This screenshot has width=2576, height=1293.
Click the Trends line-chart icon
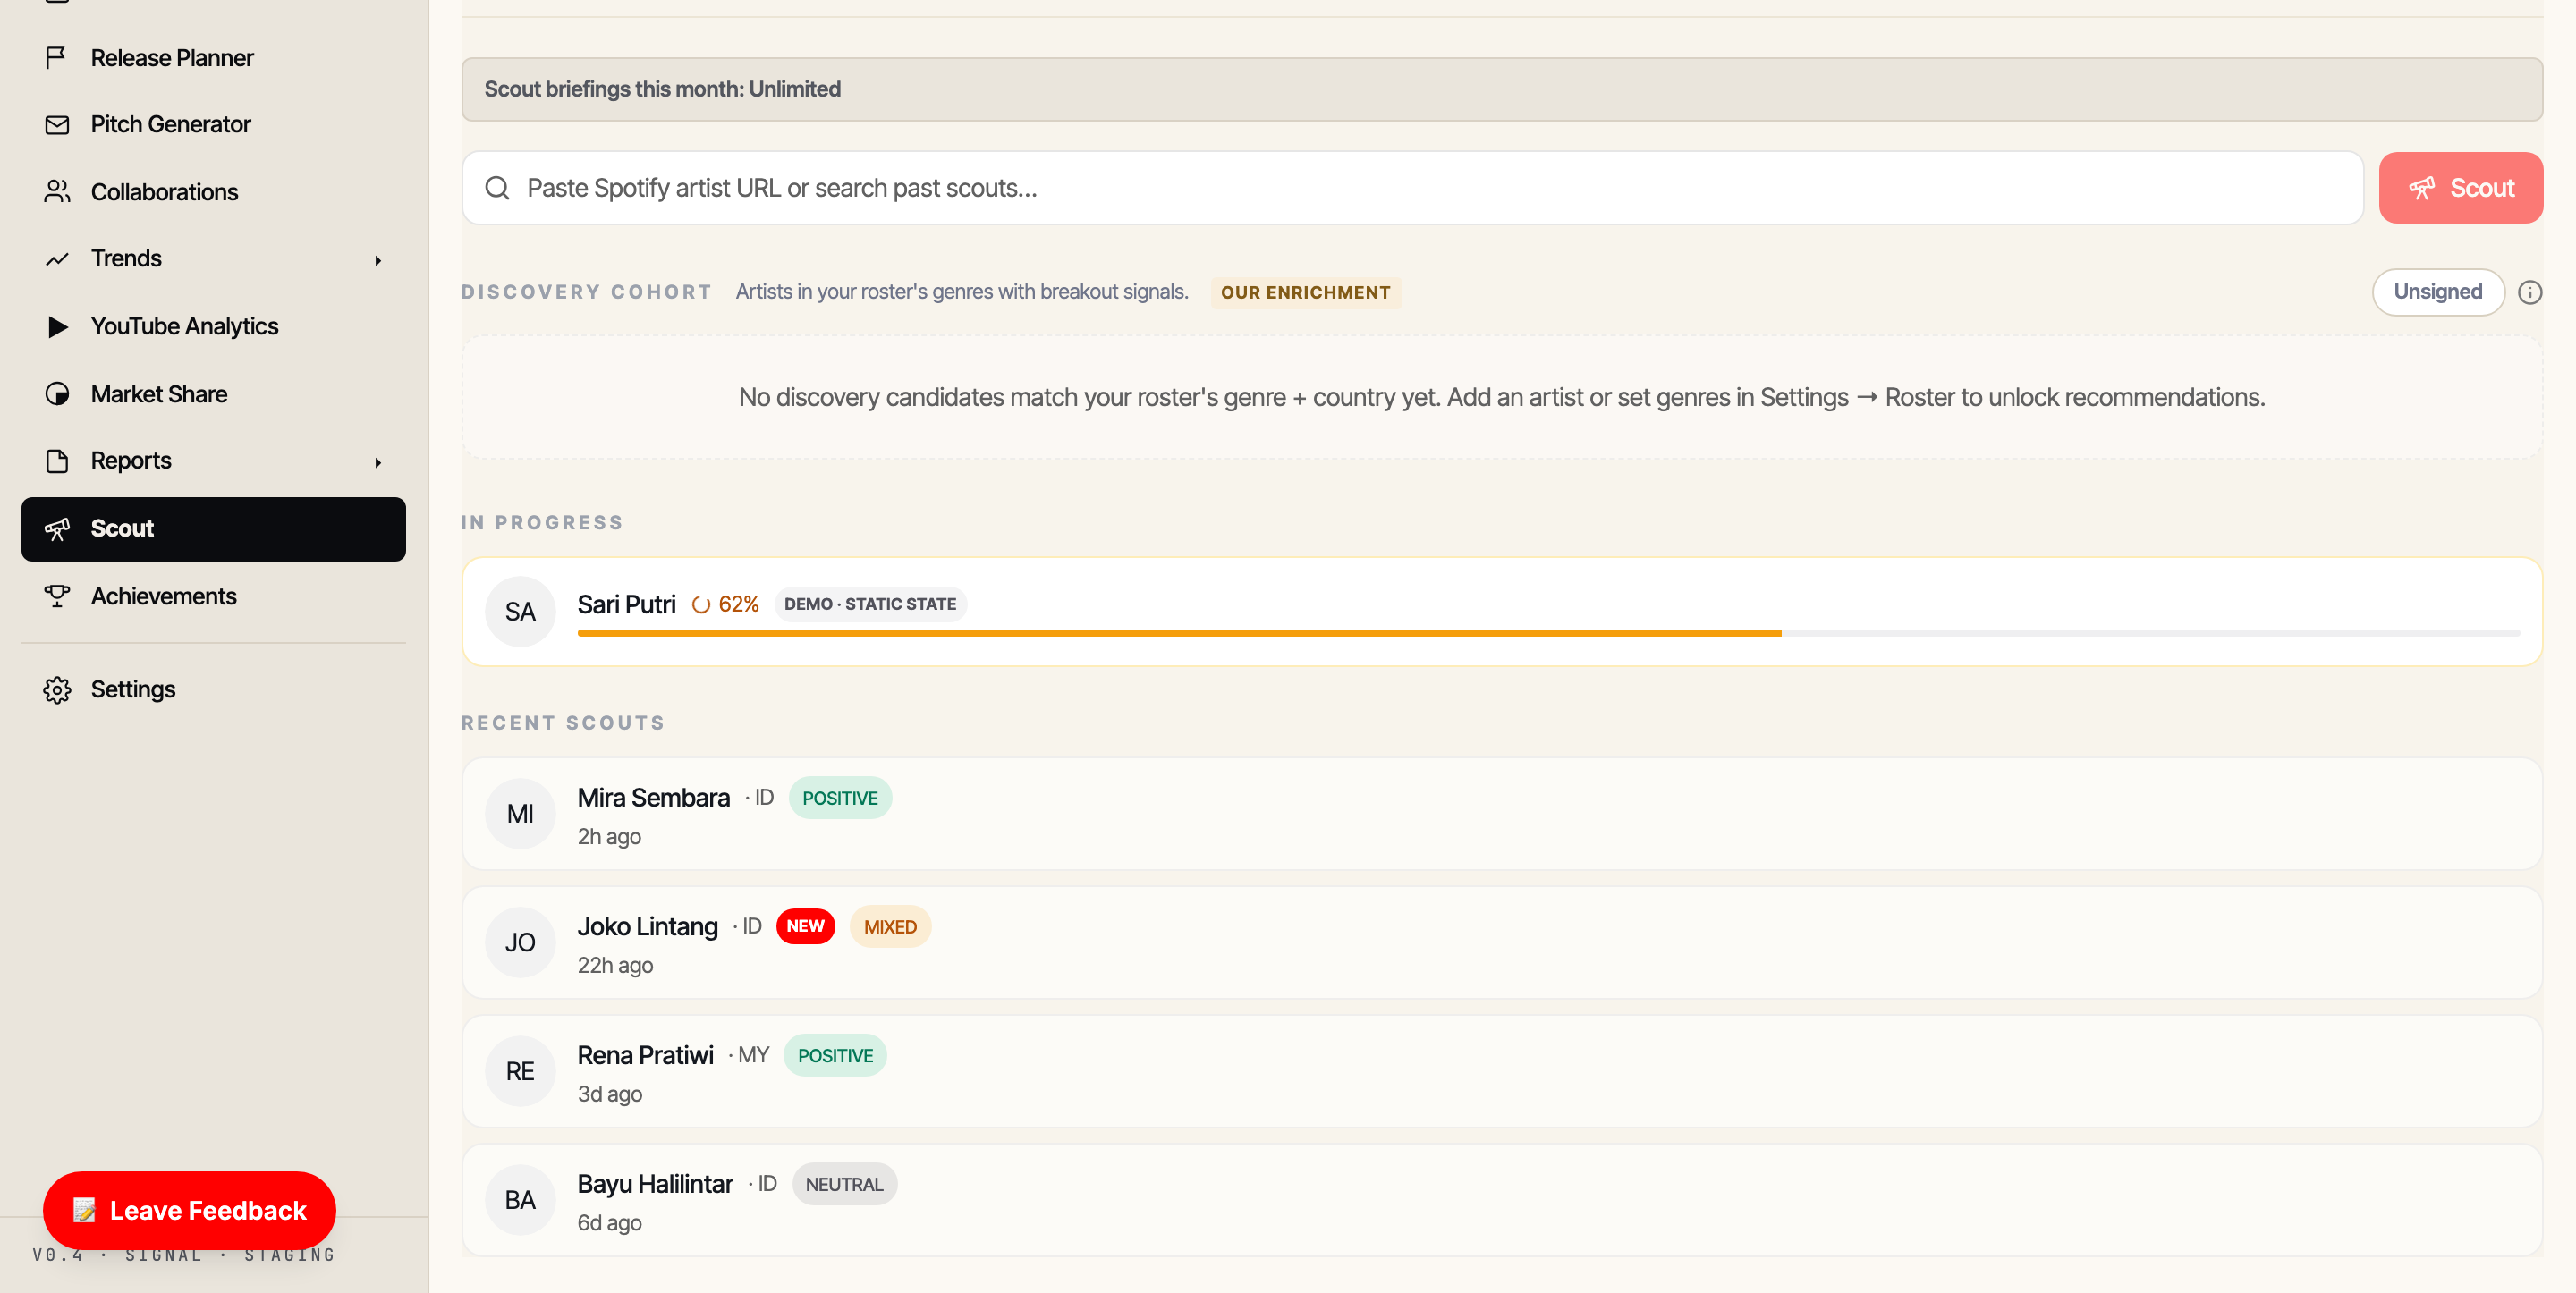(x=57, y=259)
